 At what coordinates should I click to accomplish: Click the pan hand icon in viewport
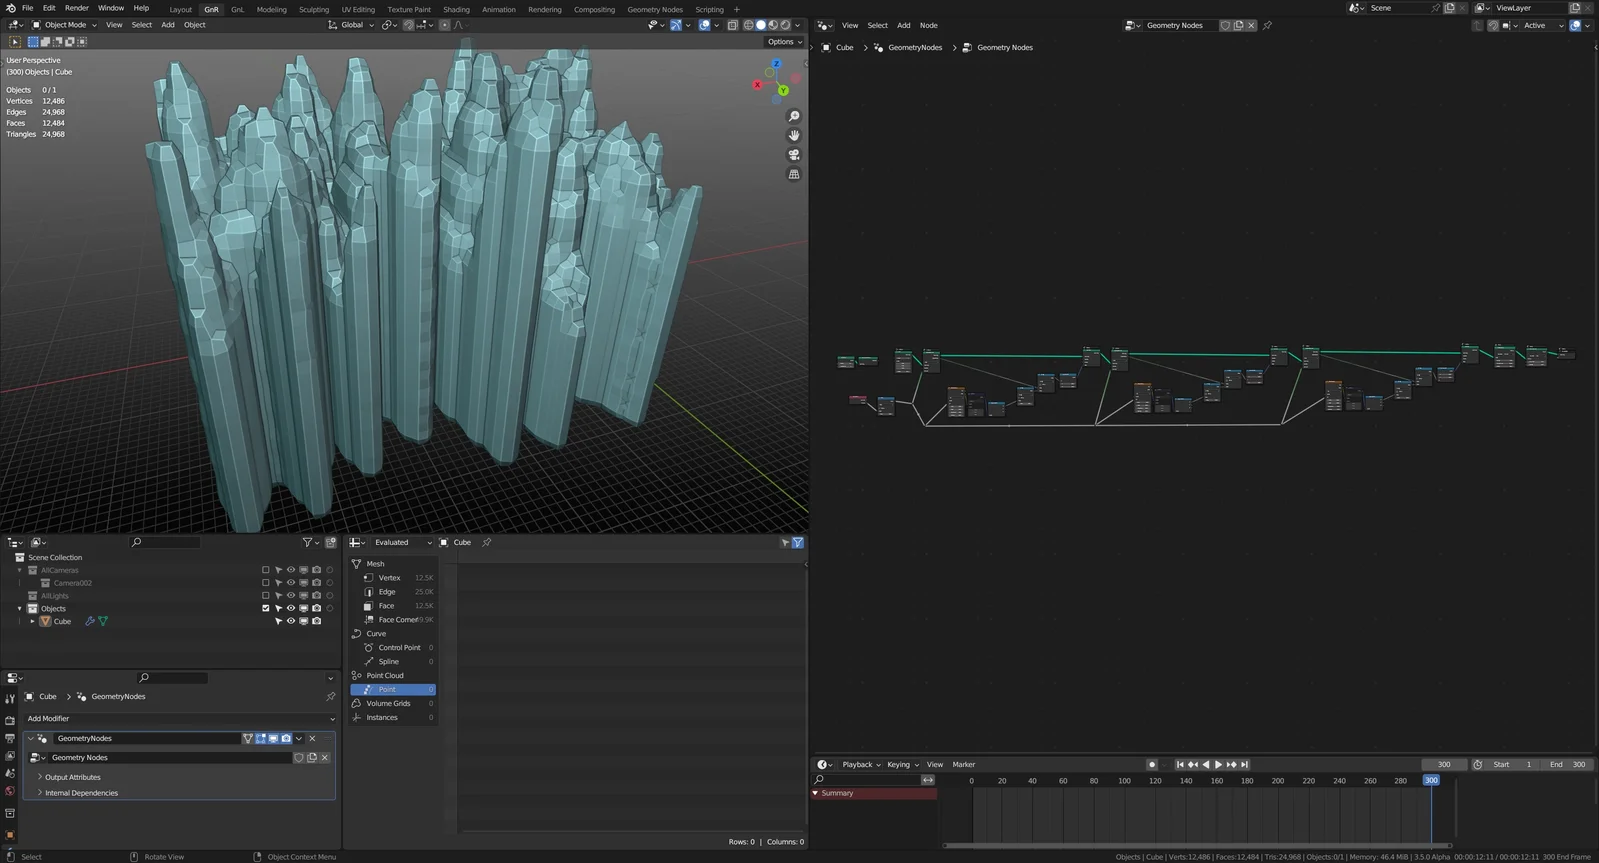794,136
